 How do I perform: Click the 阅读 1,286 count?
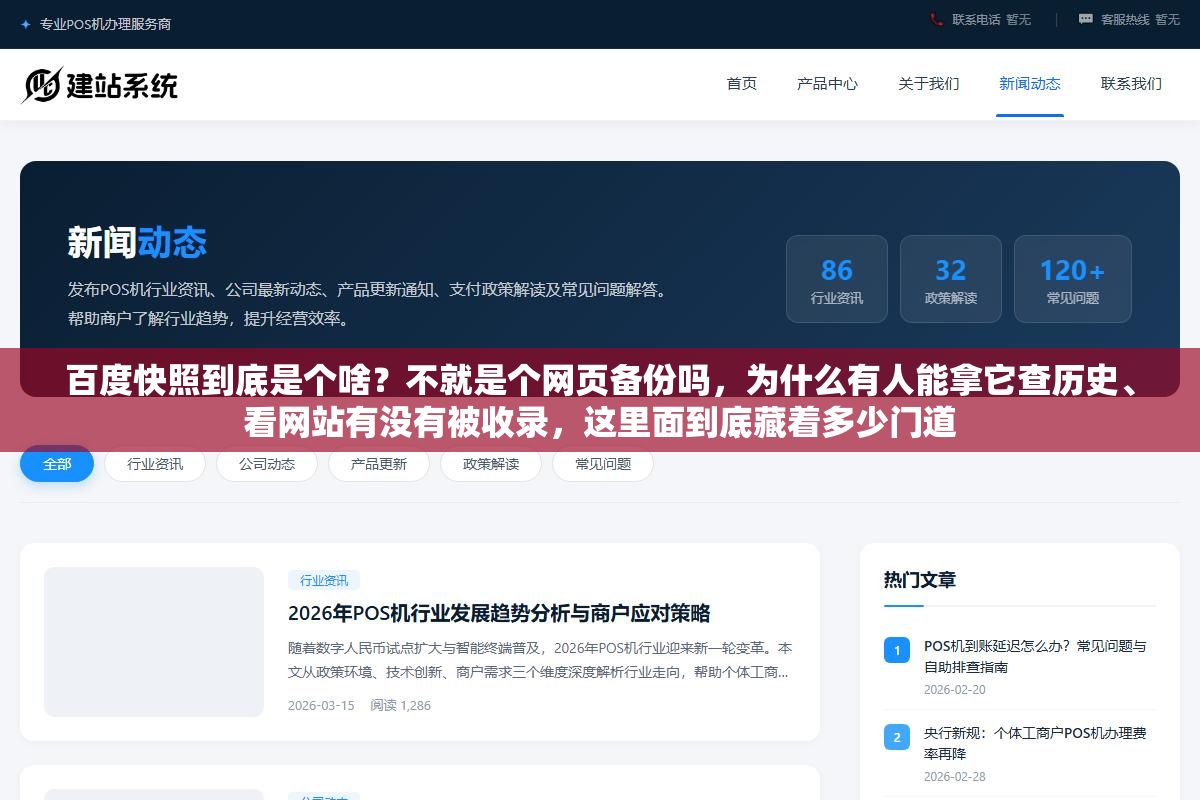(x=401, y=705)
